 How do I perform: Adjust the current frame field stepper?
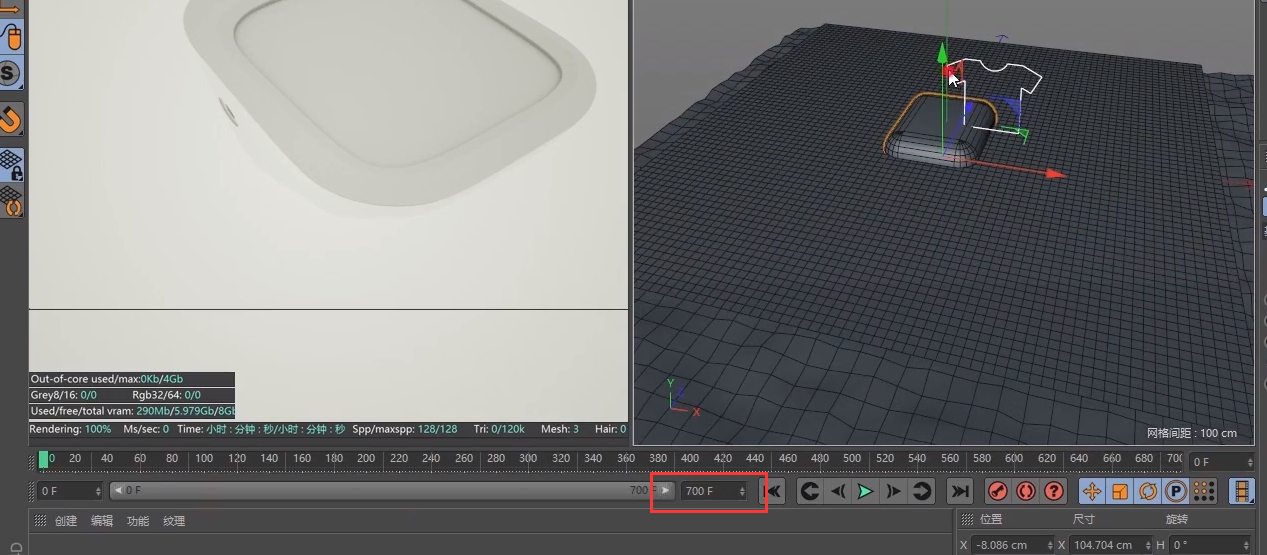pyautogui.click(x=1249, y=462)
